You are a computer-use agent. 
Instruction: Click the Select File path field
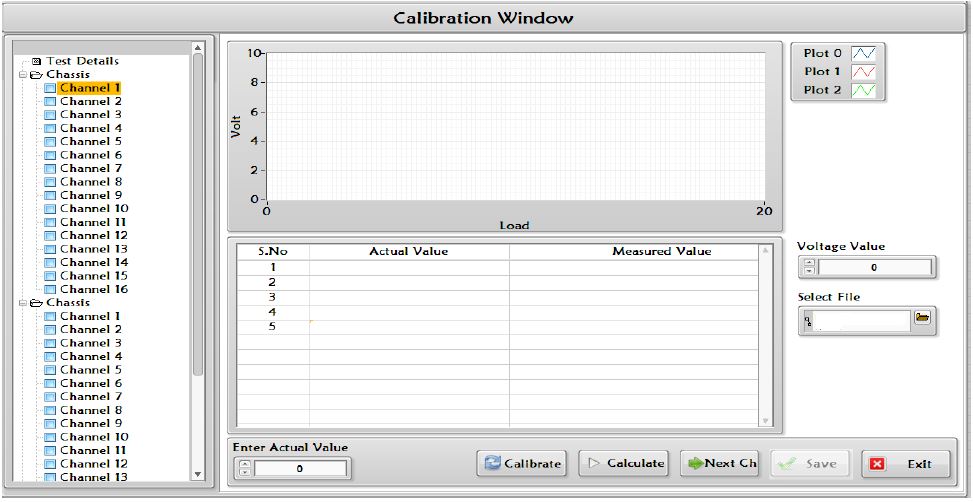[858, 320]
